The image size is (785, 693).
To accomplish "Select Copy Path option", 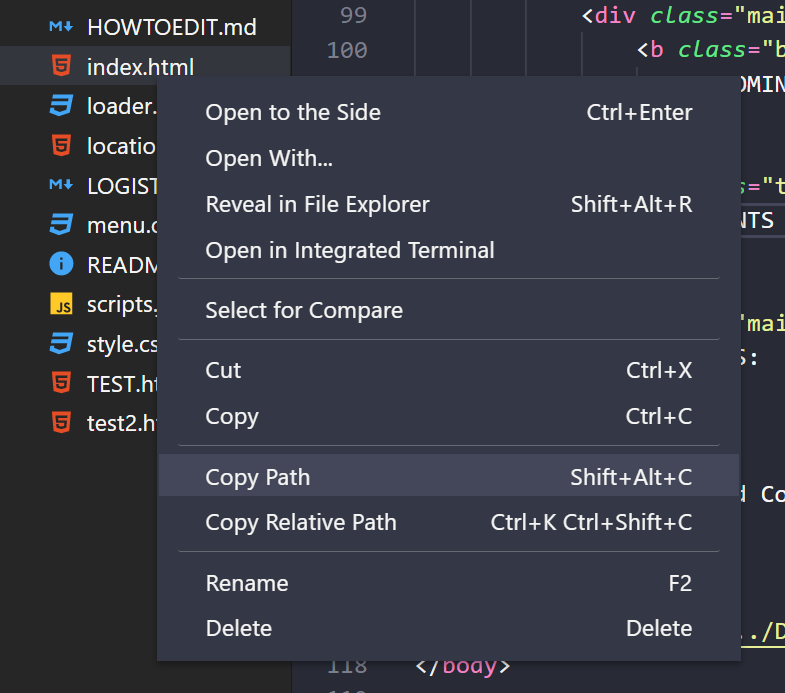I will [x=449, y=477].
